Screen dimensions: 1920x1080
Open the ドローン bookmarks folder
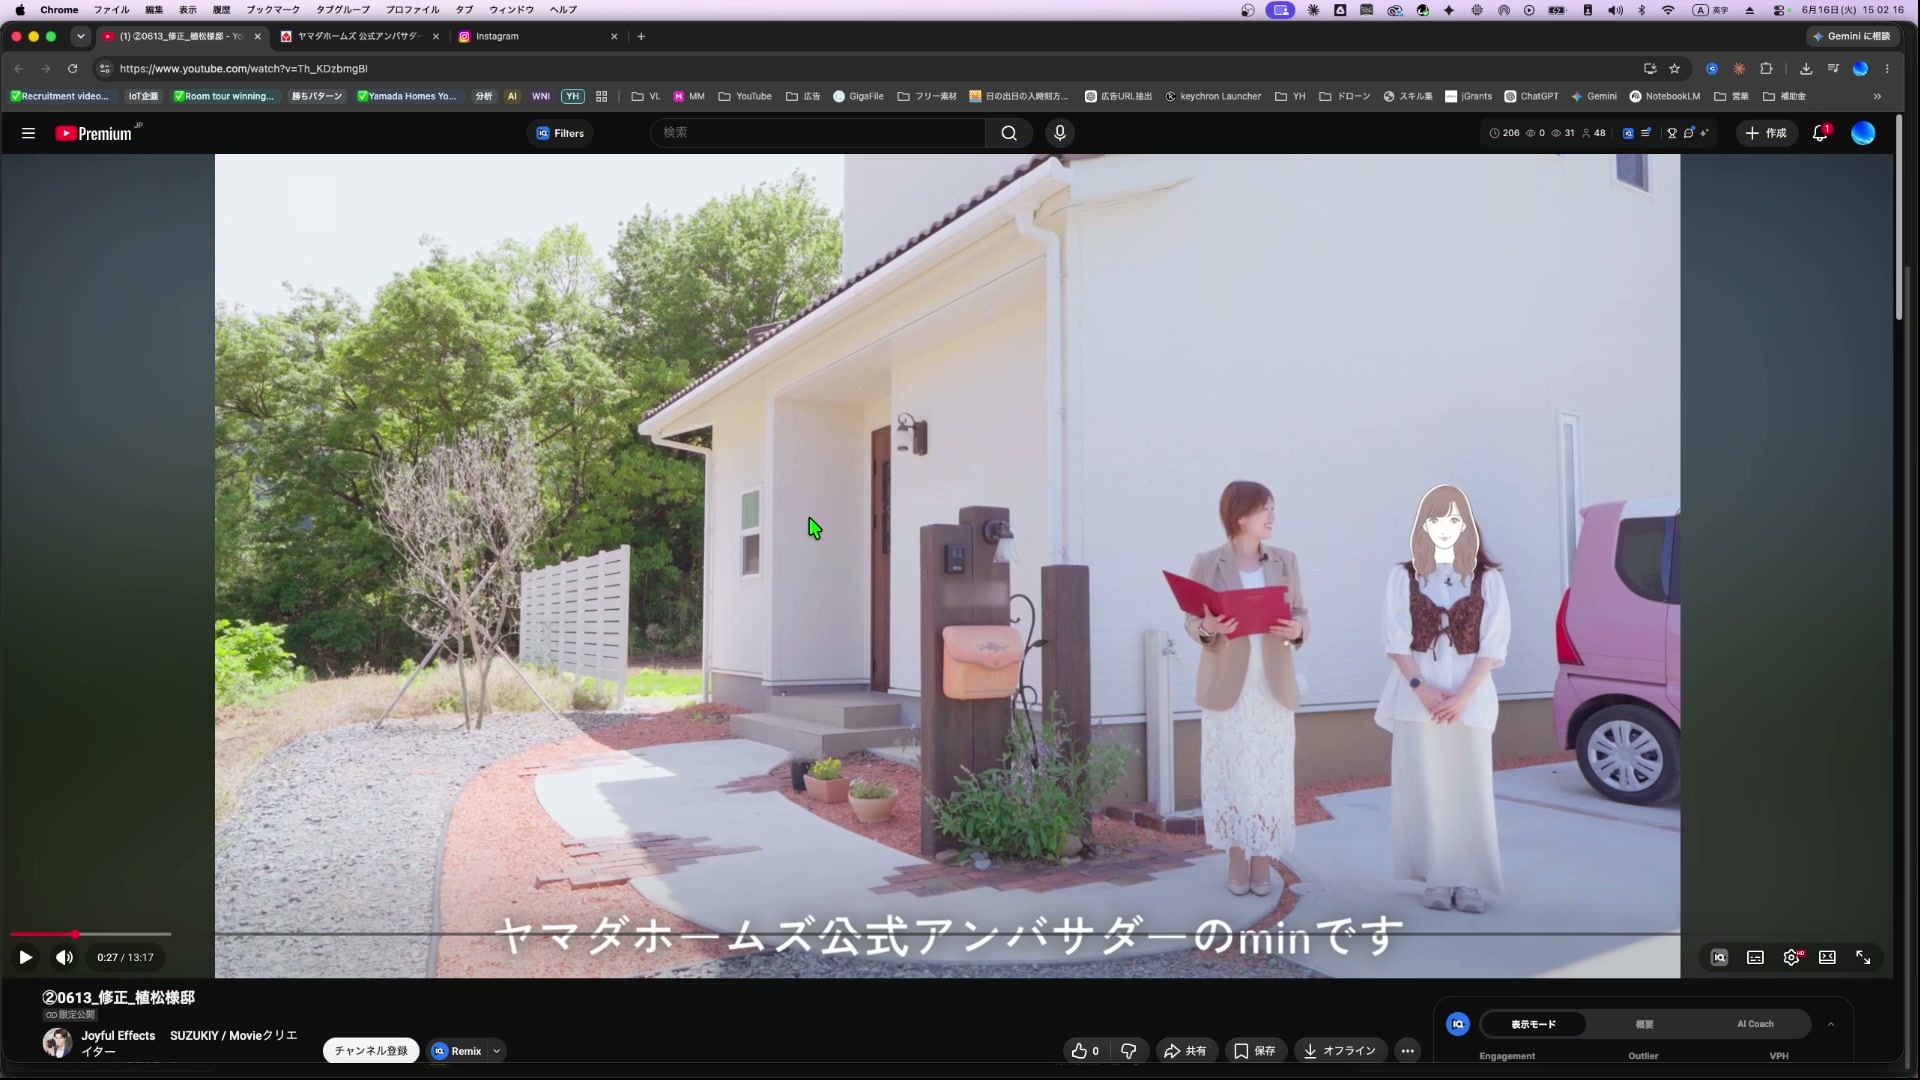click(1344, 96)
